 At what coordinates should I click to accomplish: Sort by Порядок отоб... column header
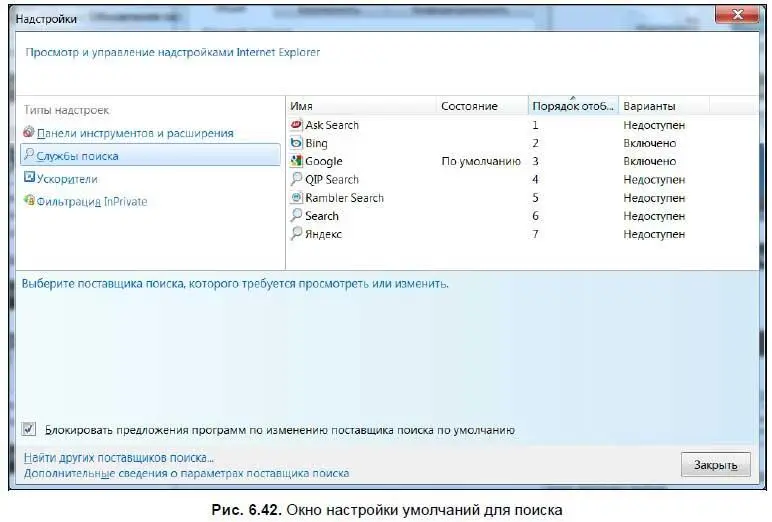pos(573,106)
